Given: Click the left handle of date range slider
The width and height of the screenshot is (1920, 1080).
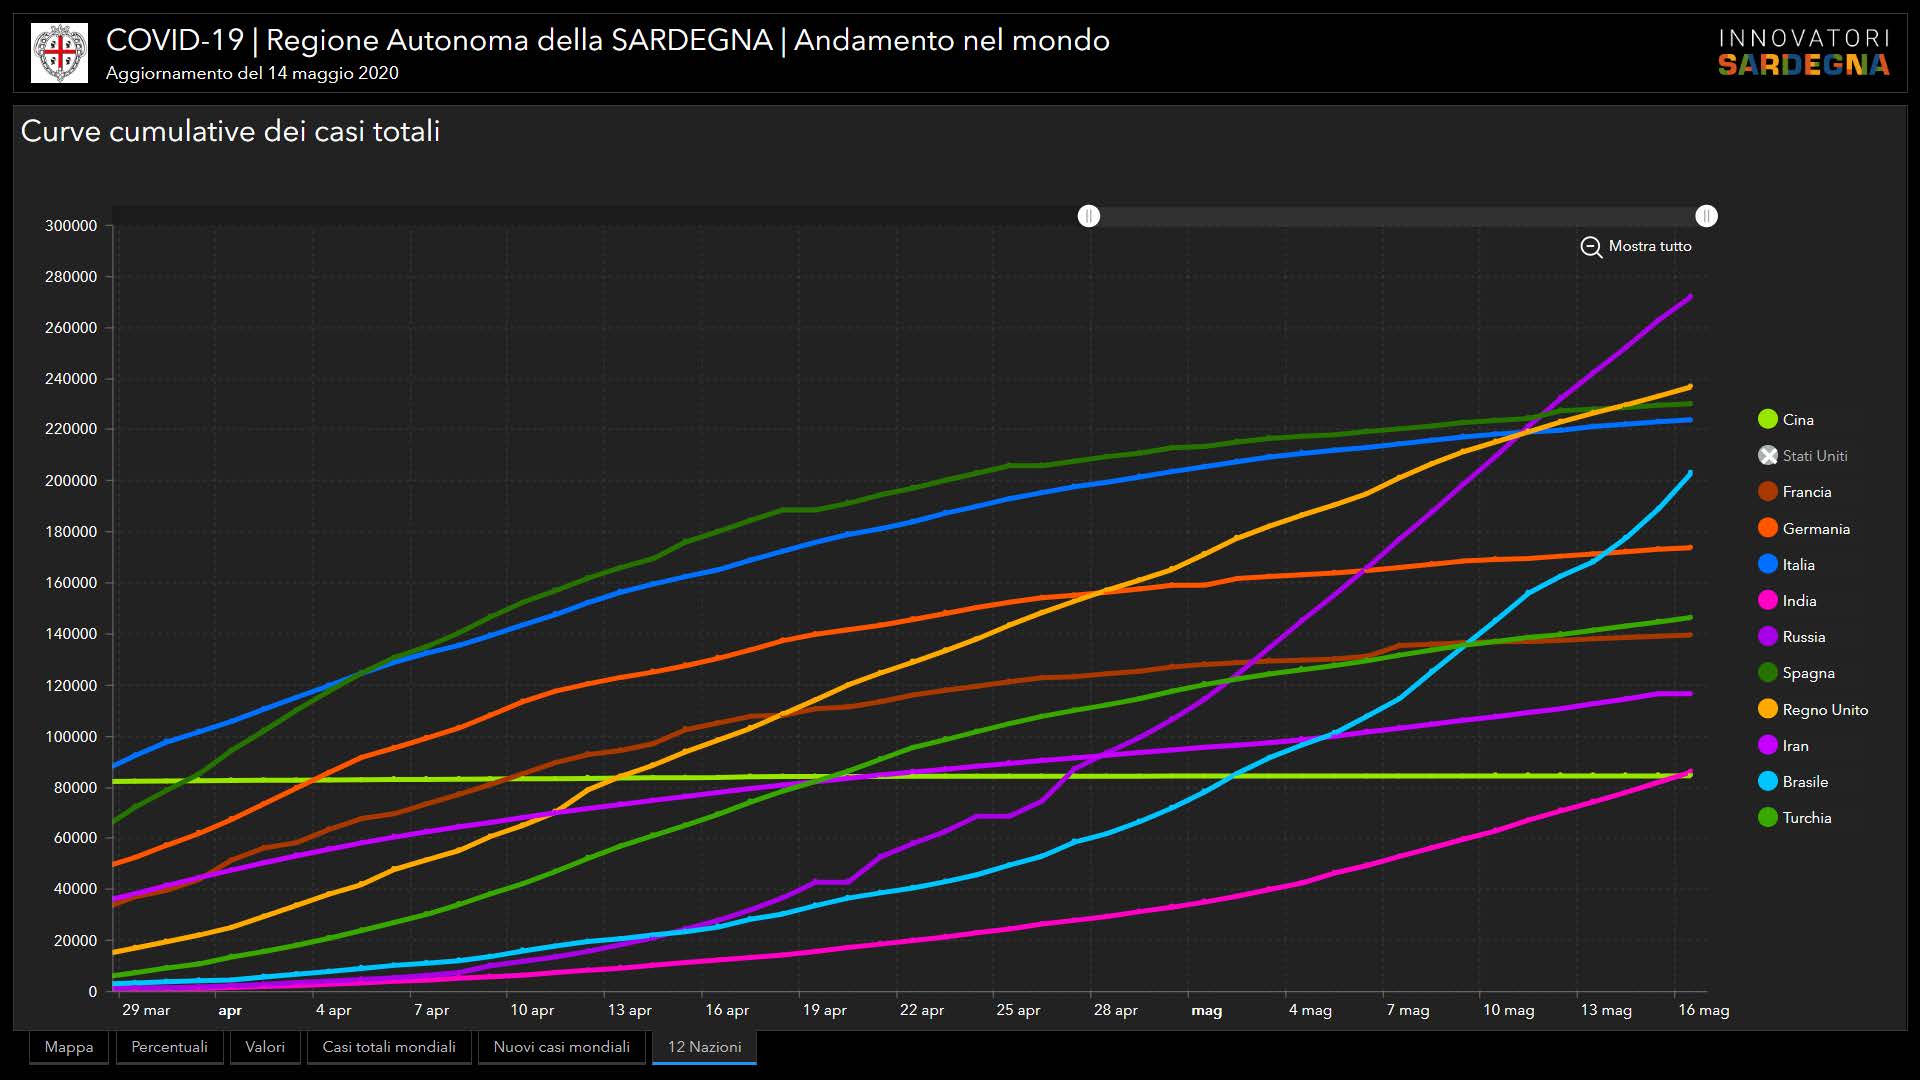Looking at the screenshot, I should 1089,216.
